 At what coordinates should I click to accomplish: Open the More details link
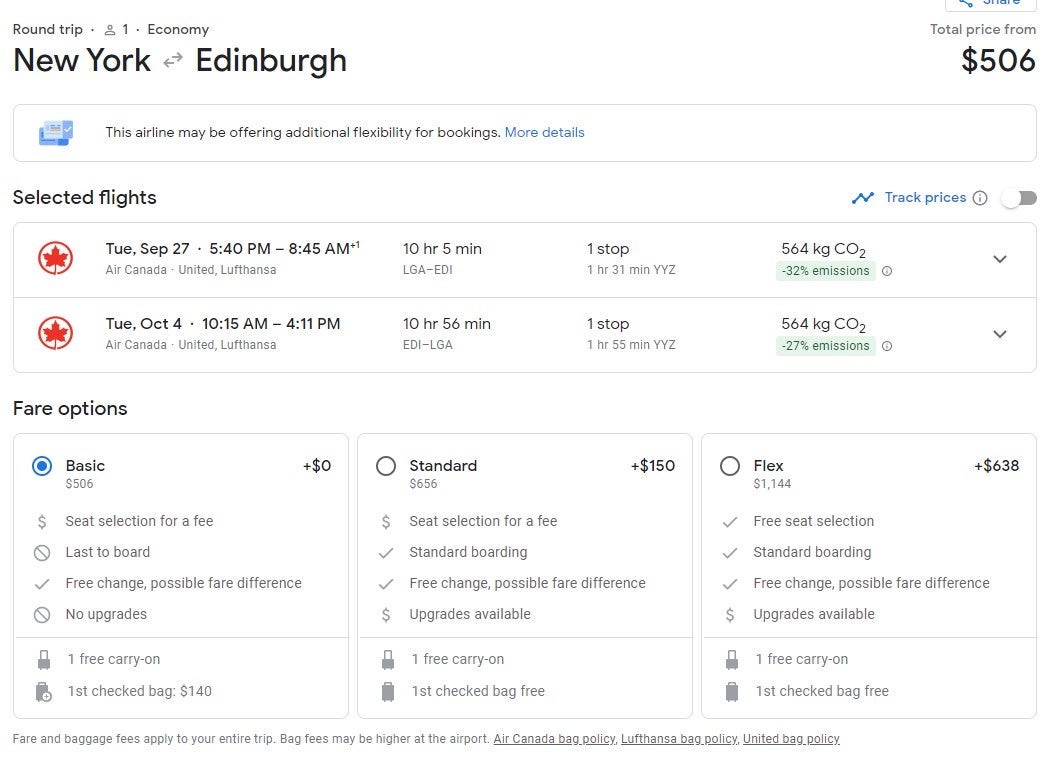(x=544, y=132)
